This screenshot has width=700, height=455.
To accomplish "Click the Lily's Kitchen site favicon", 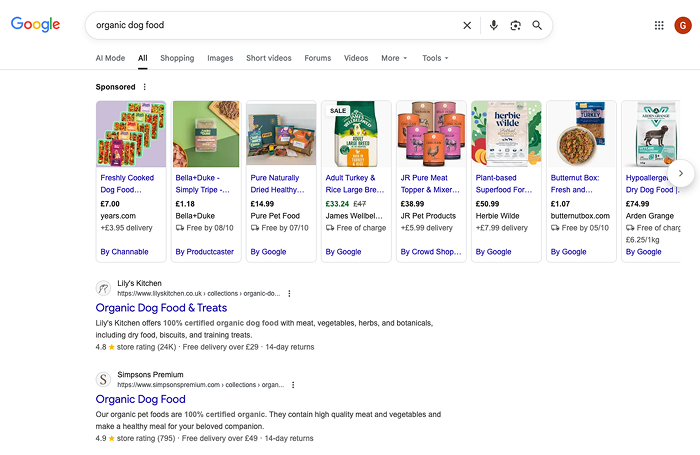I will point(103,288).
